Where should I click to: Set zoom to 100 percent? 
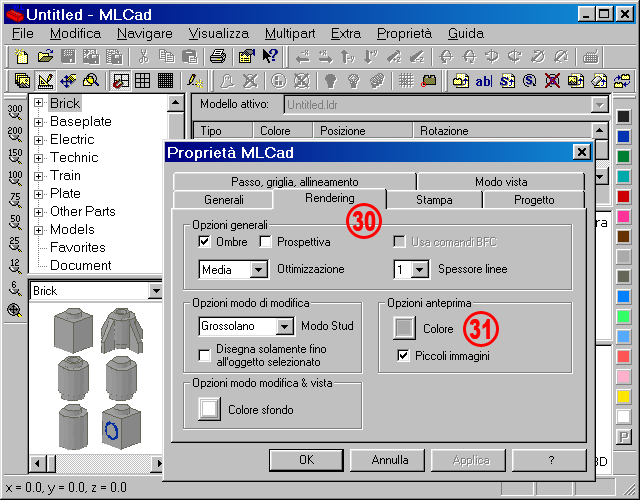pyautogui.click(x=15, y=178)
